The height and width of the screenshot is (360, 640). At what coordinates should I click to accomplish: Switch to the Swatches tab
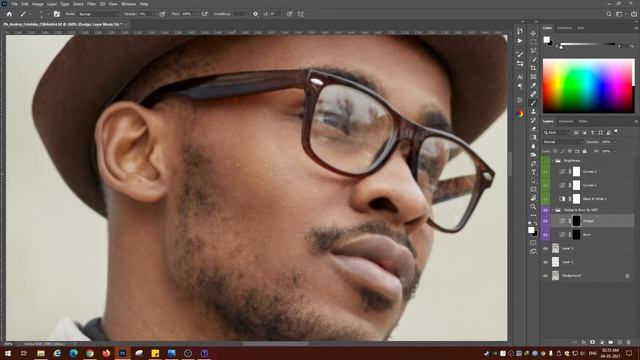click(x=564, y=28)
